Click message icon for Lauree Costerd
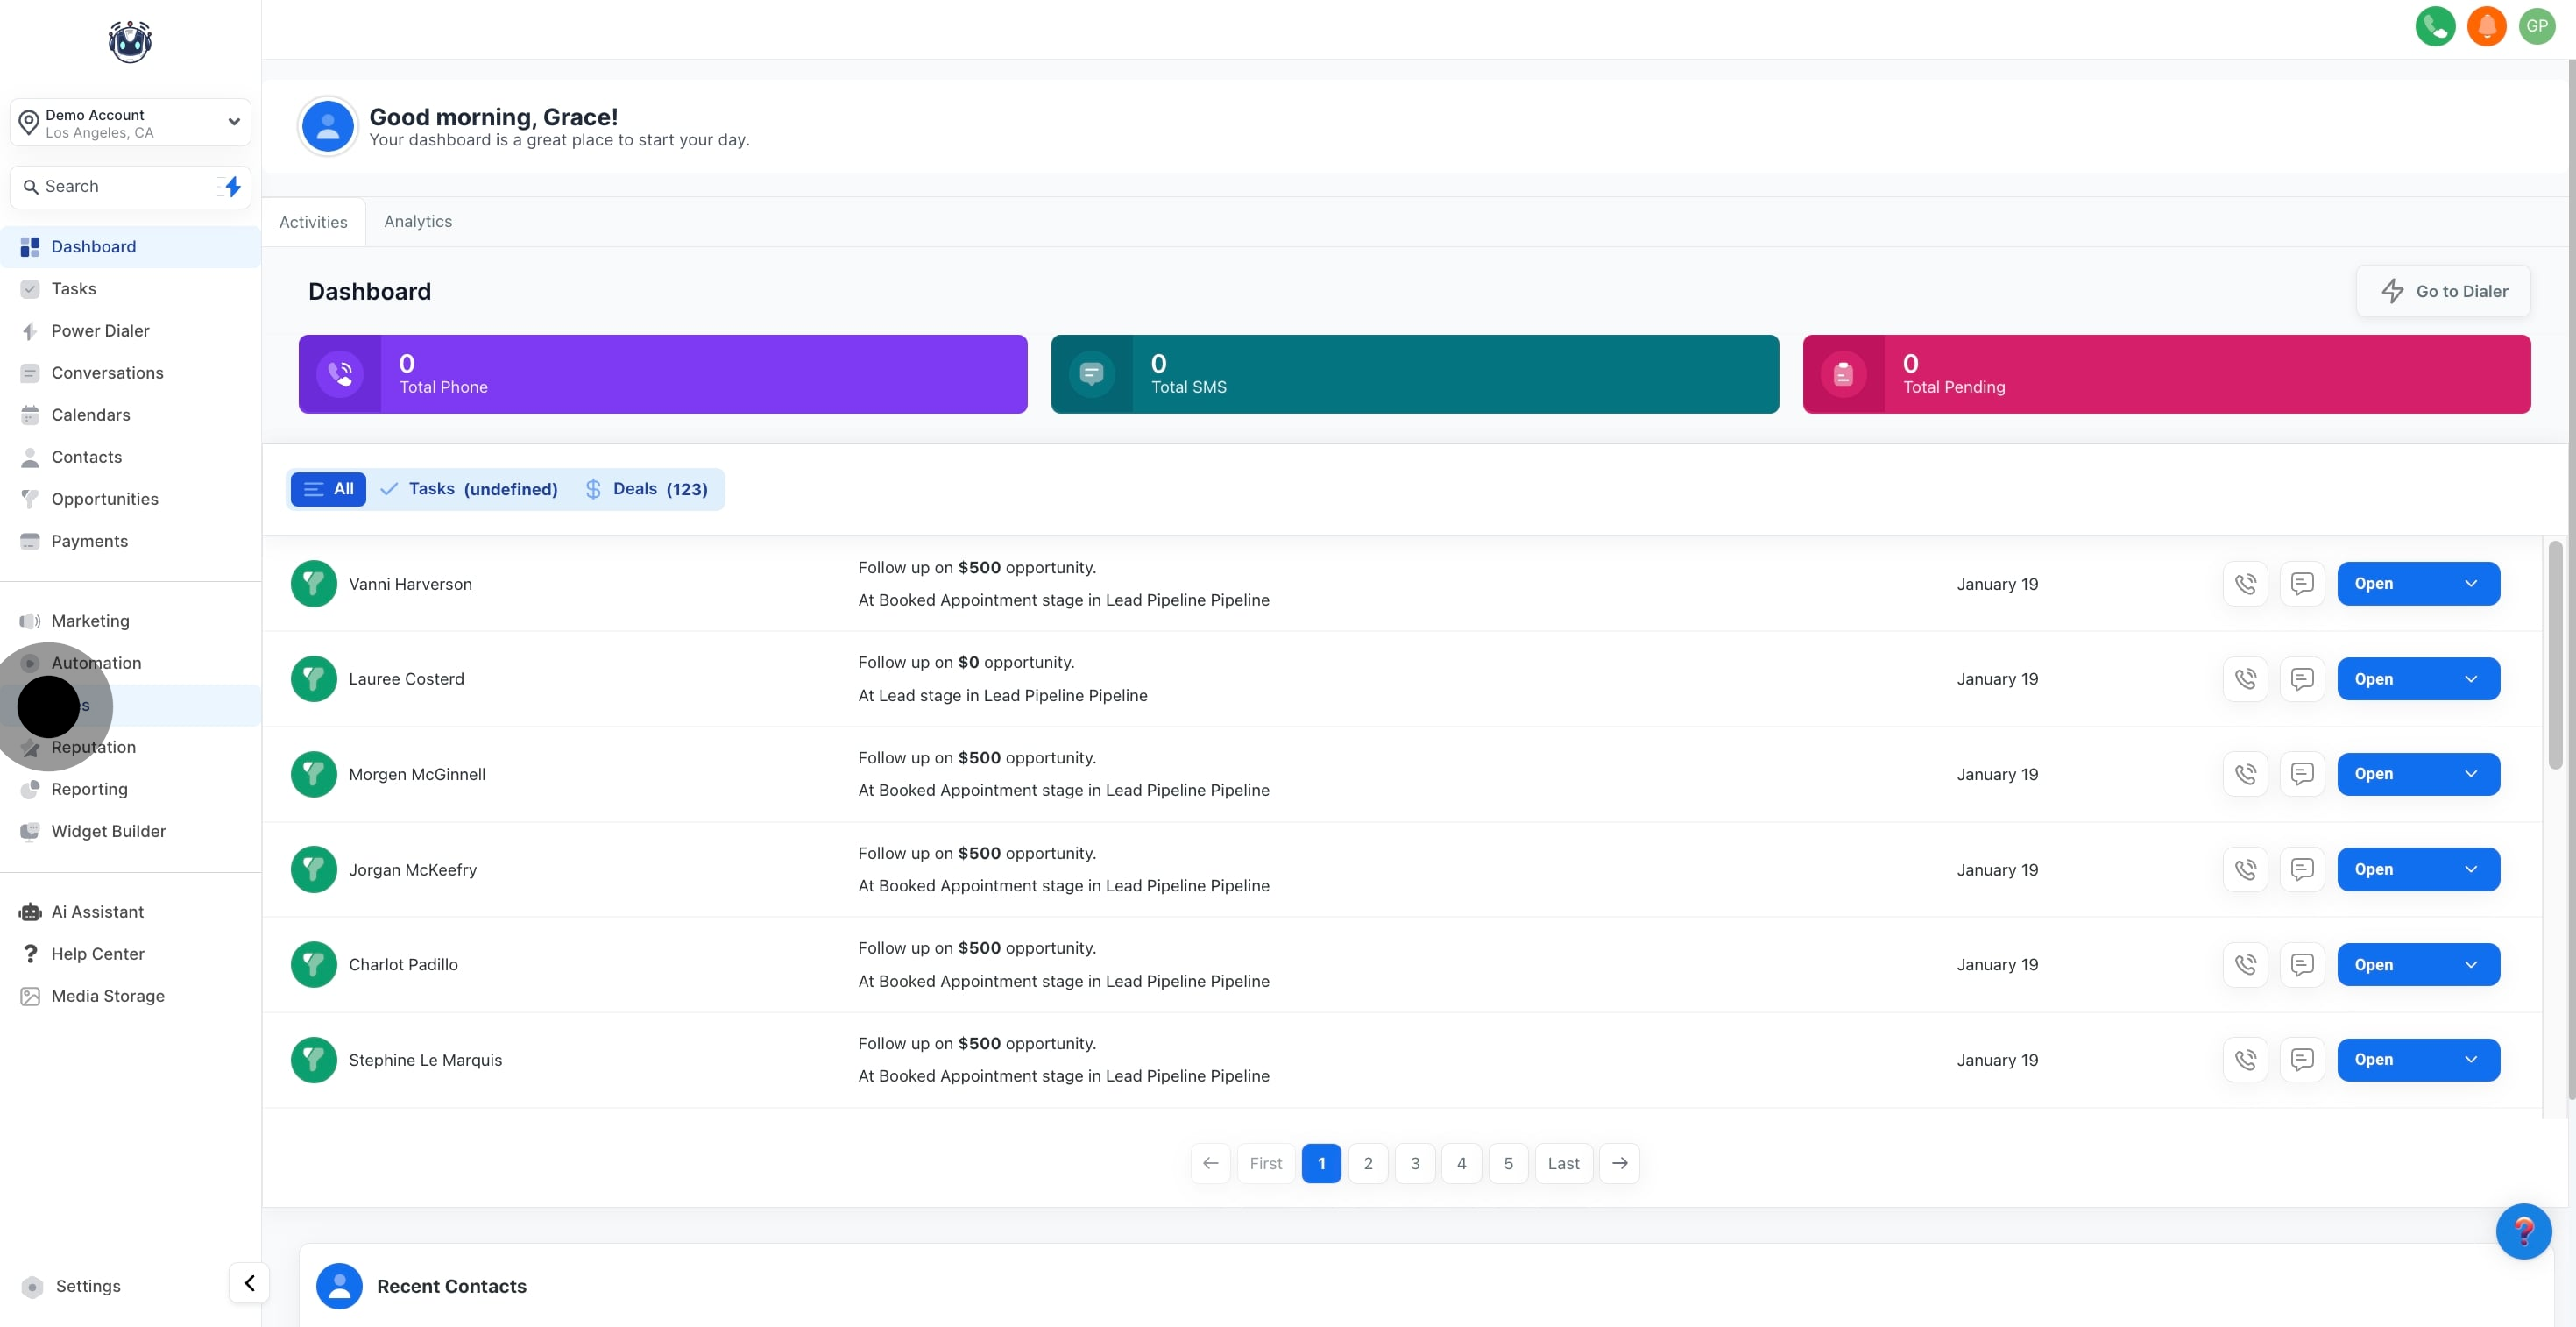The height and width of the screenshot is (1327, 2576). [2301, 679]
